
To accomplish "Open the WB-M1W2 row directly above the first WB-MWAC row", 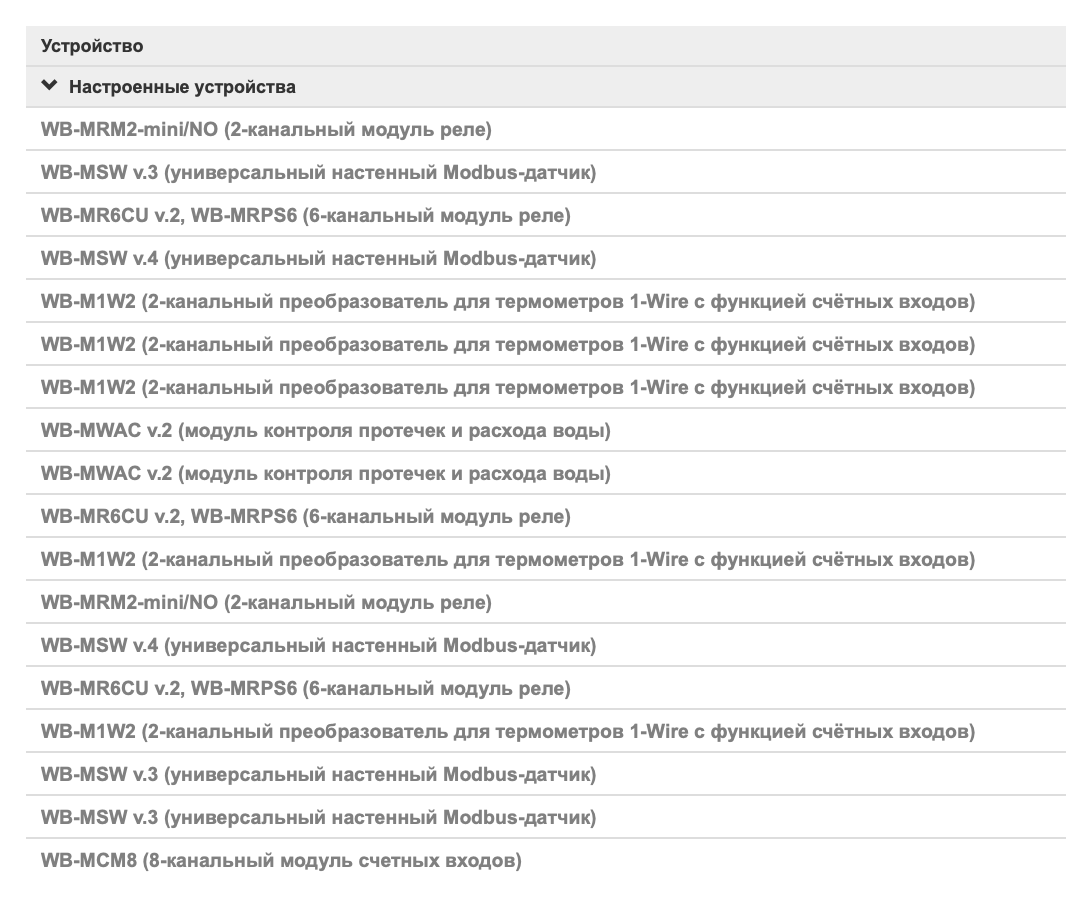I will [x=546, y=387].
